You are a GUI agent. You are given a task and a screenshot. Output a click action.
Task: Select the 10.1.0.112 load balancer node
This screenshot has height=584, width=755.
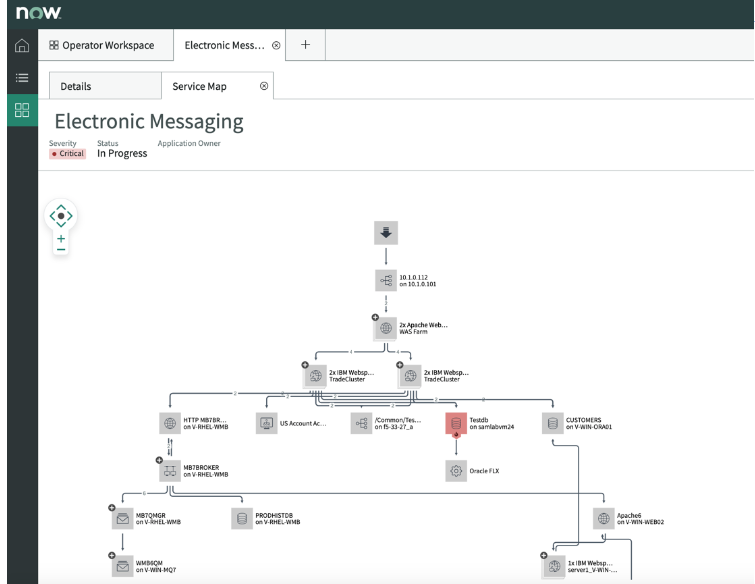tap(386, 280)
